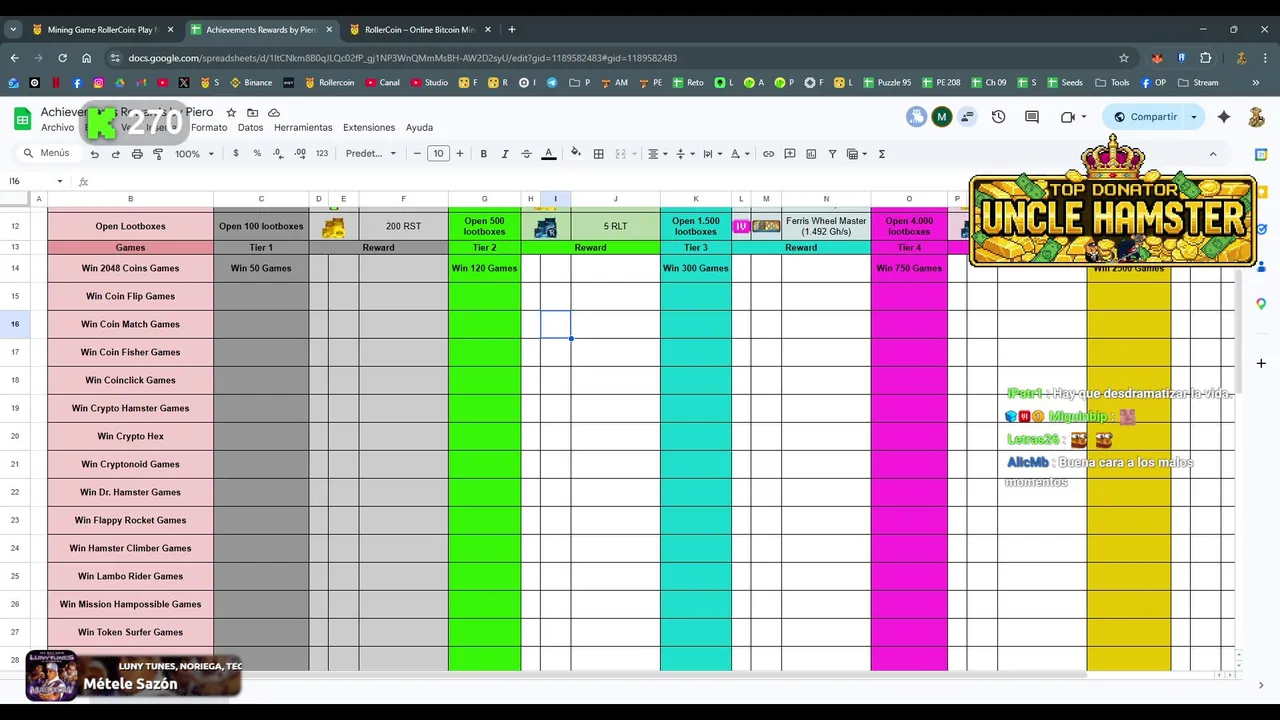
Task: Open the text wrapping dropdown
Action: click(x=711, y=154)
